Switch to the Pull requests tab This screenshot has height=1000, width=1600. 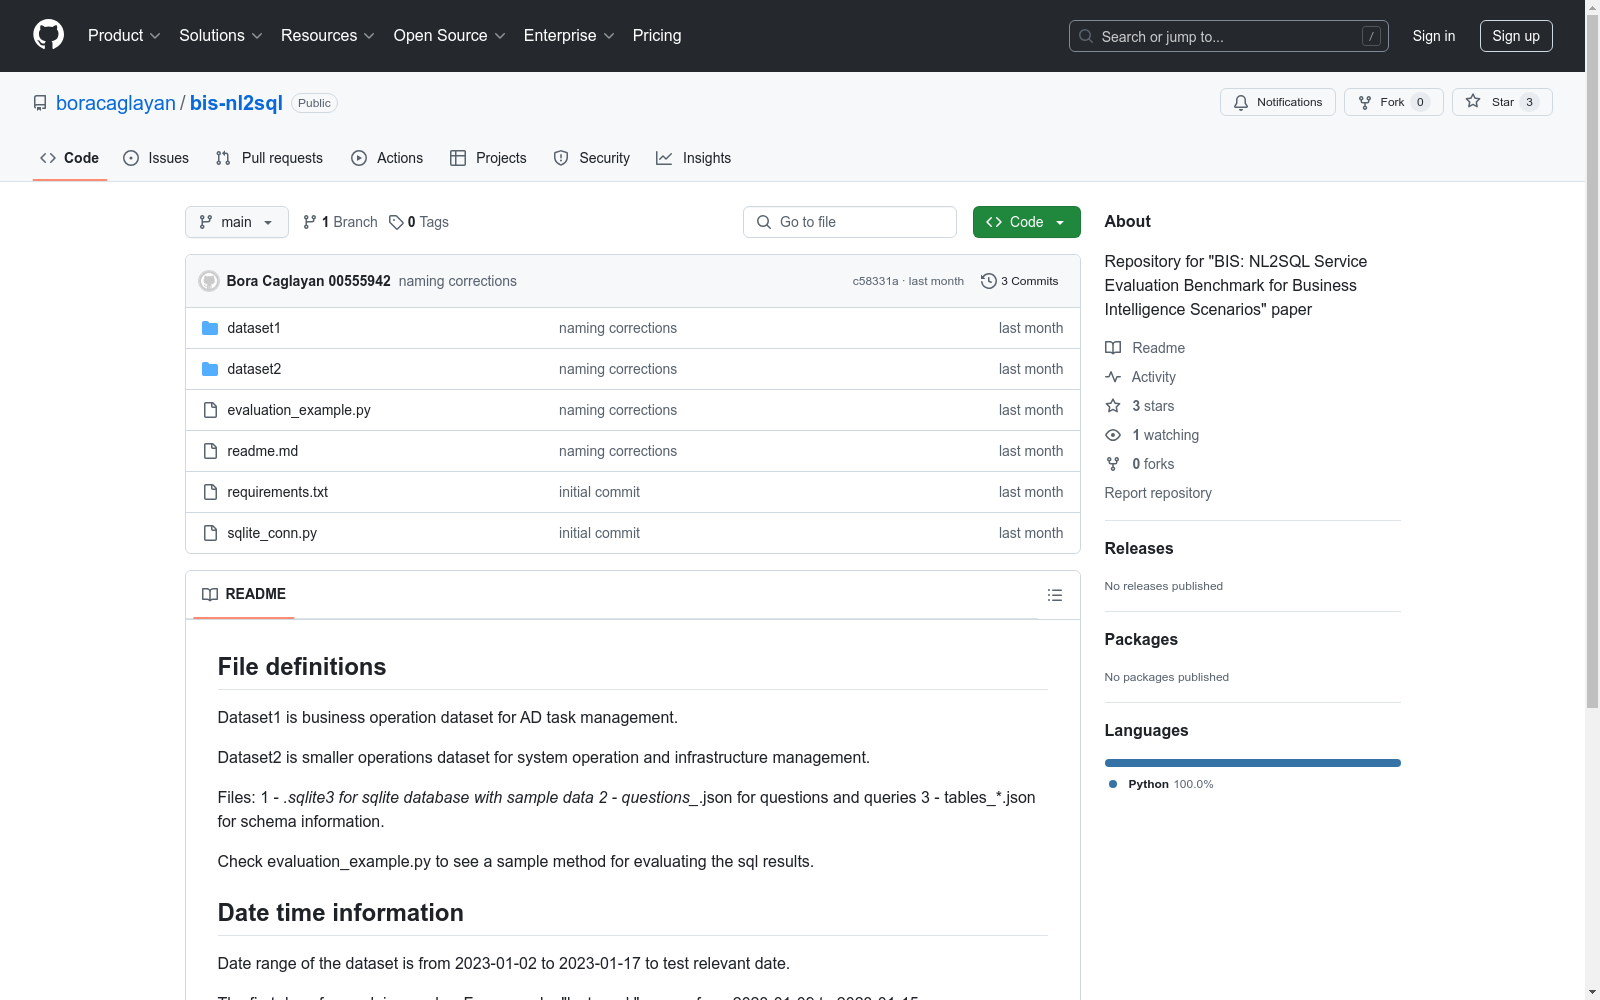click(269, 158)
